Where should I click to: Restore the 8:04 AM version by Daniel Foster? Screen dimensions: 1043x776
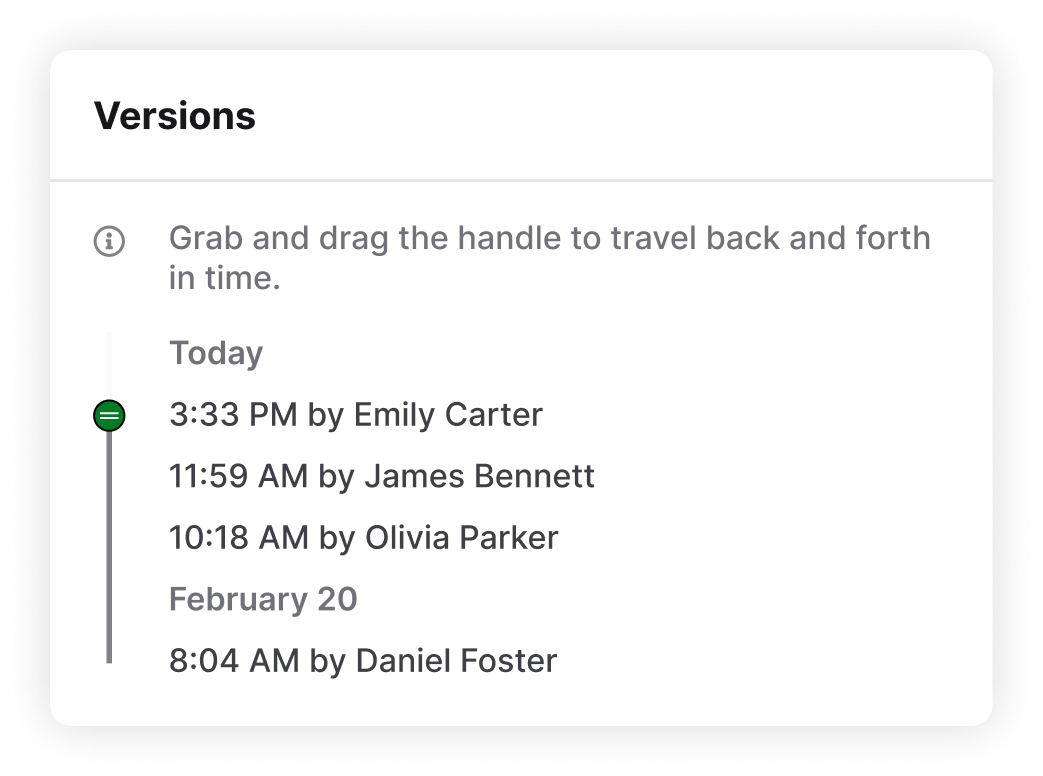(363, 661)
